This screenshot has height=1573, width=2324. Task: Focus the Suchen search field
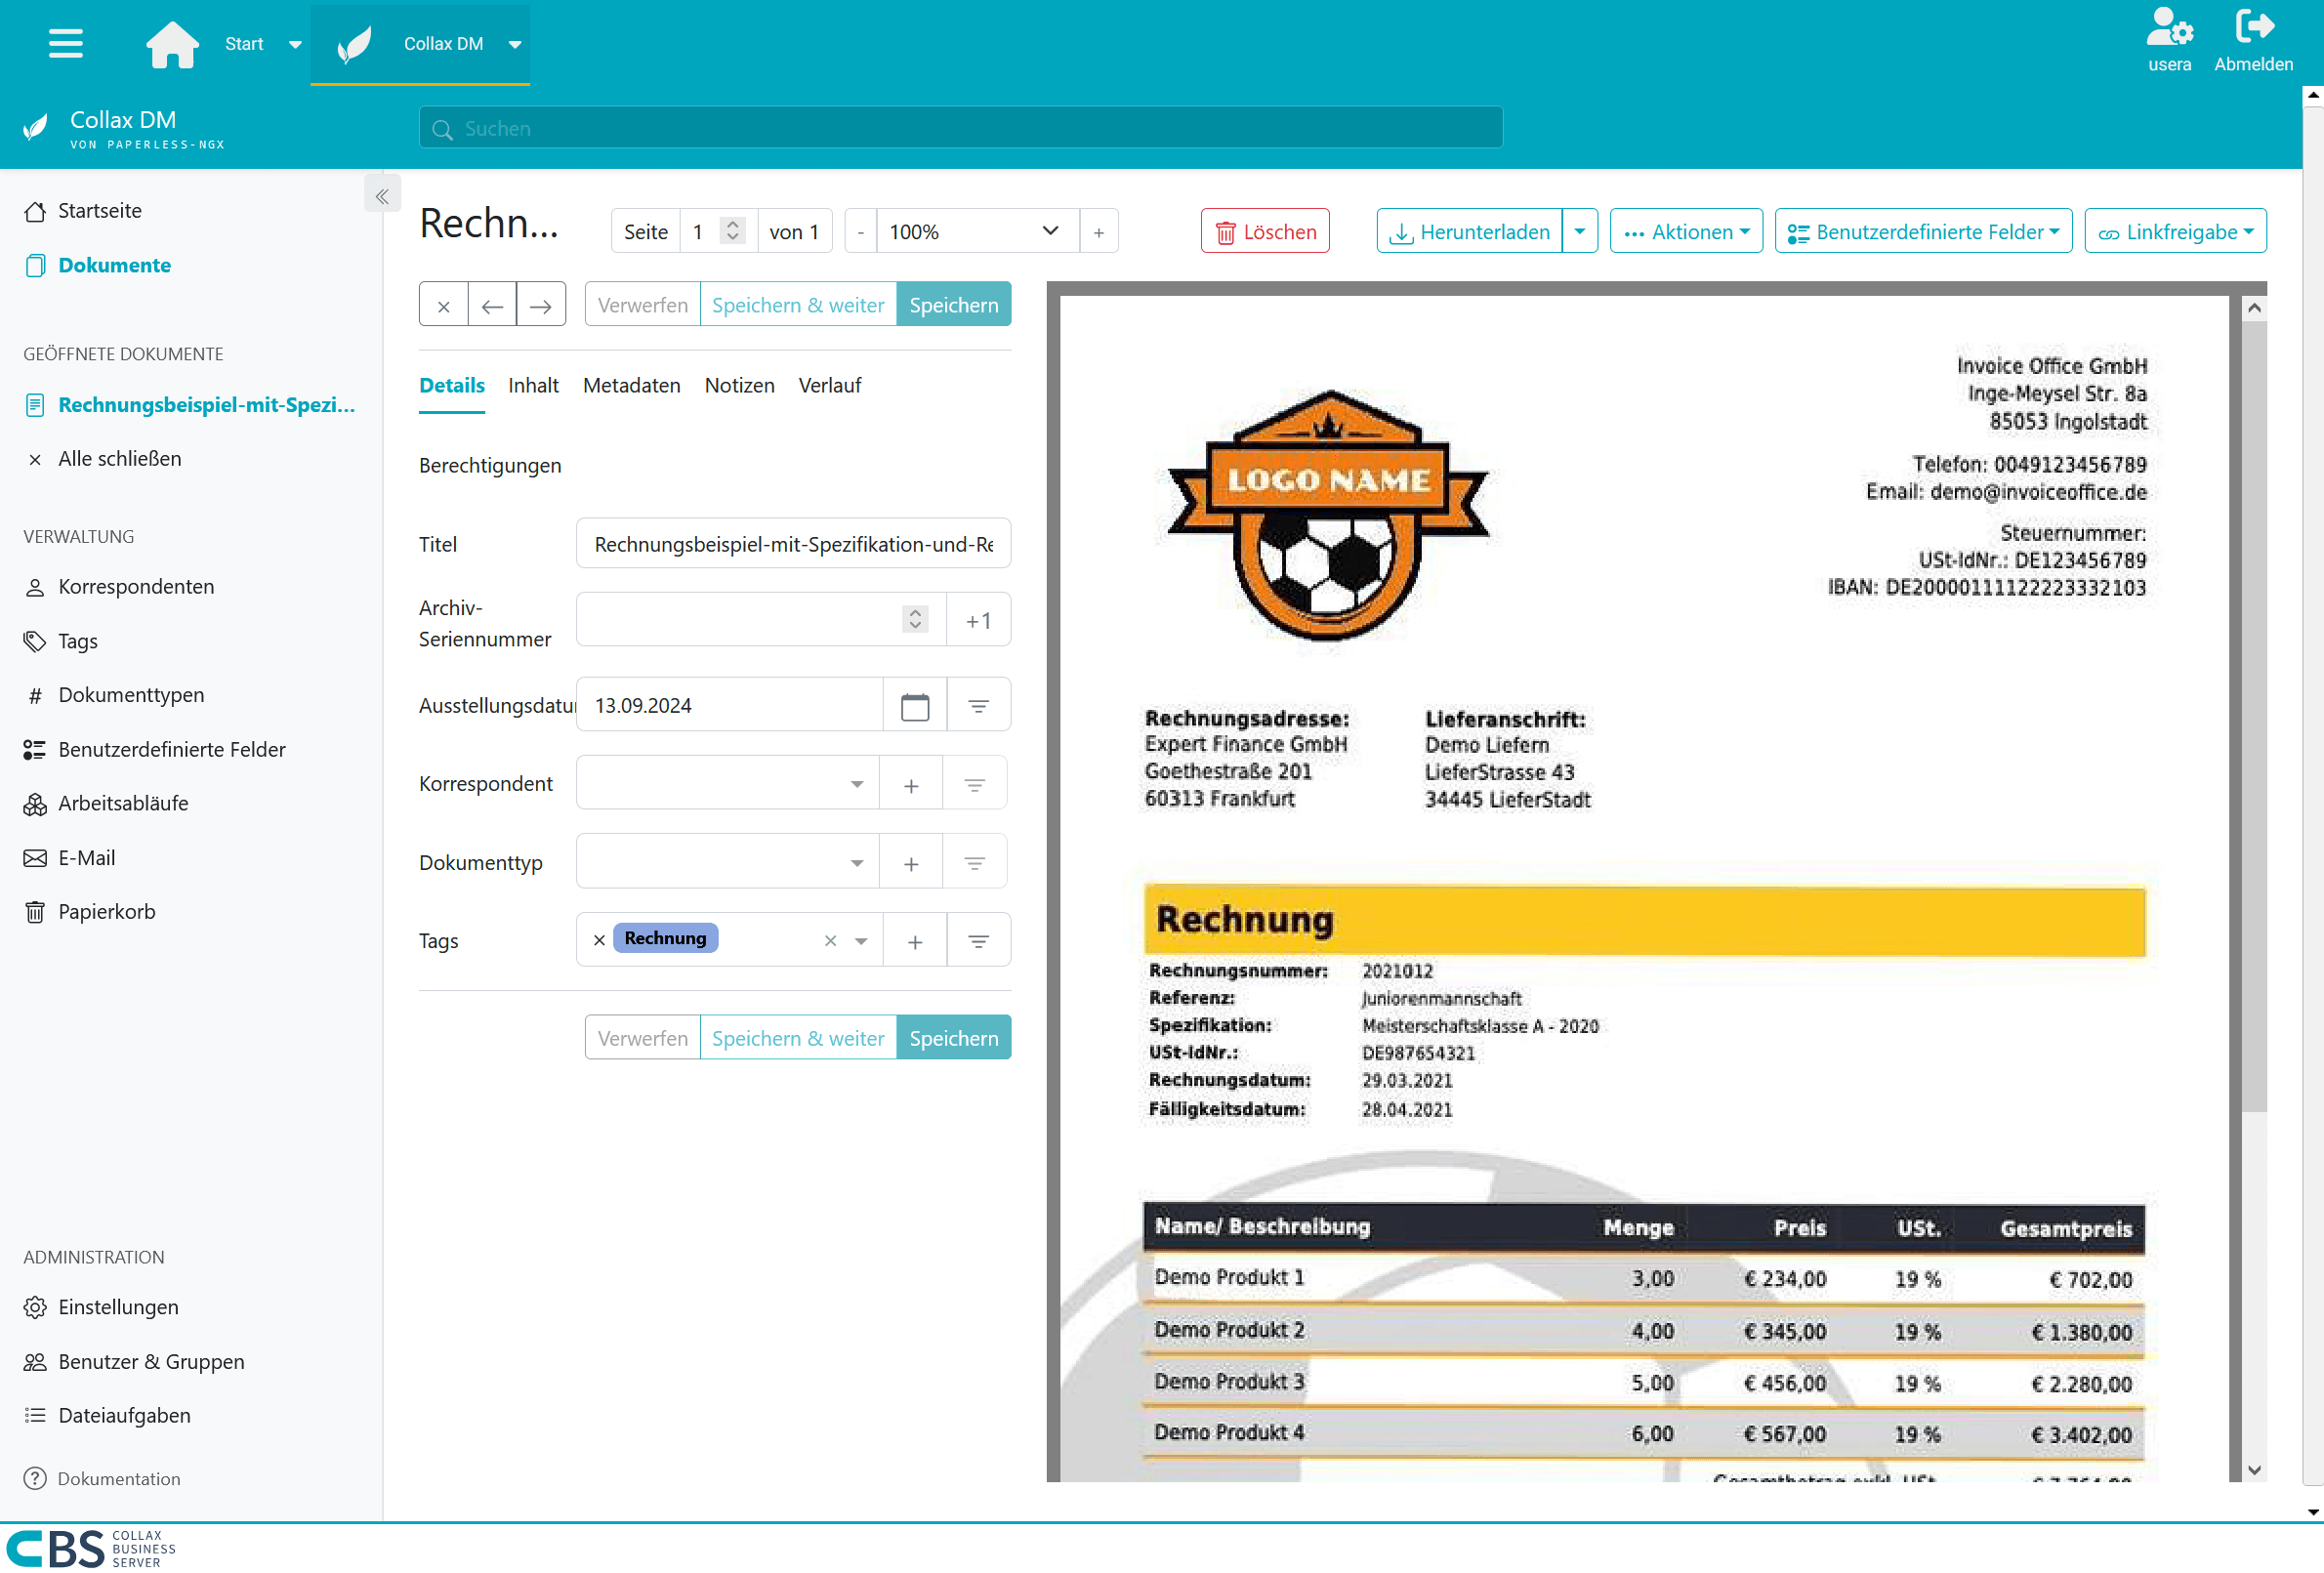(x=960, y=128)
